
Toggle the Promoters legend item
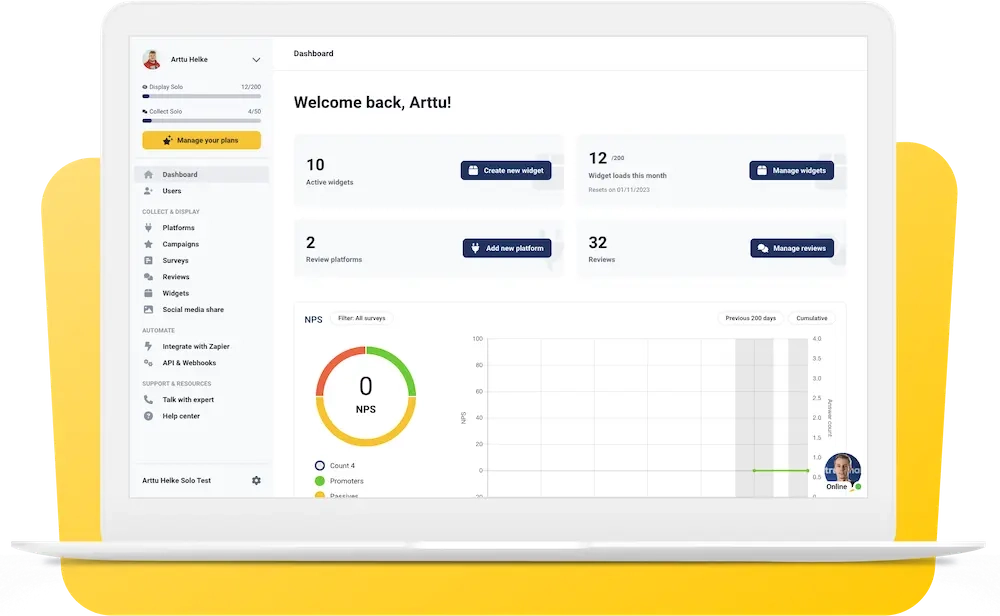pos(320,481)
